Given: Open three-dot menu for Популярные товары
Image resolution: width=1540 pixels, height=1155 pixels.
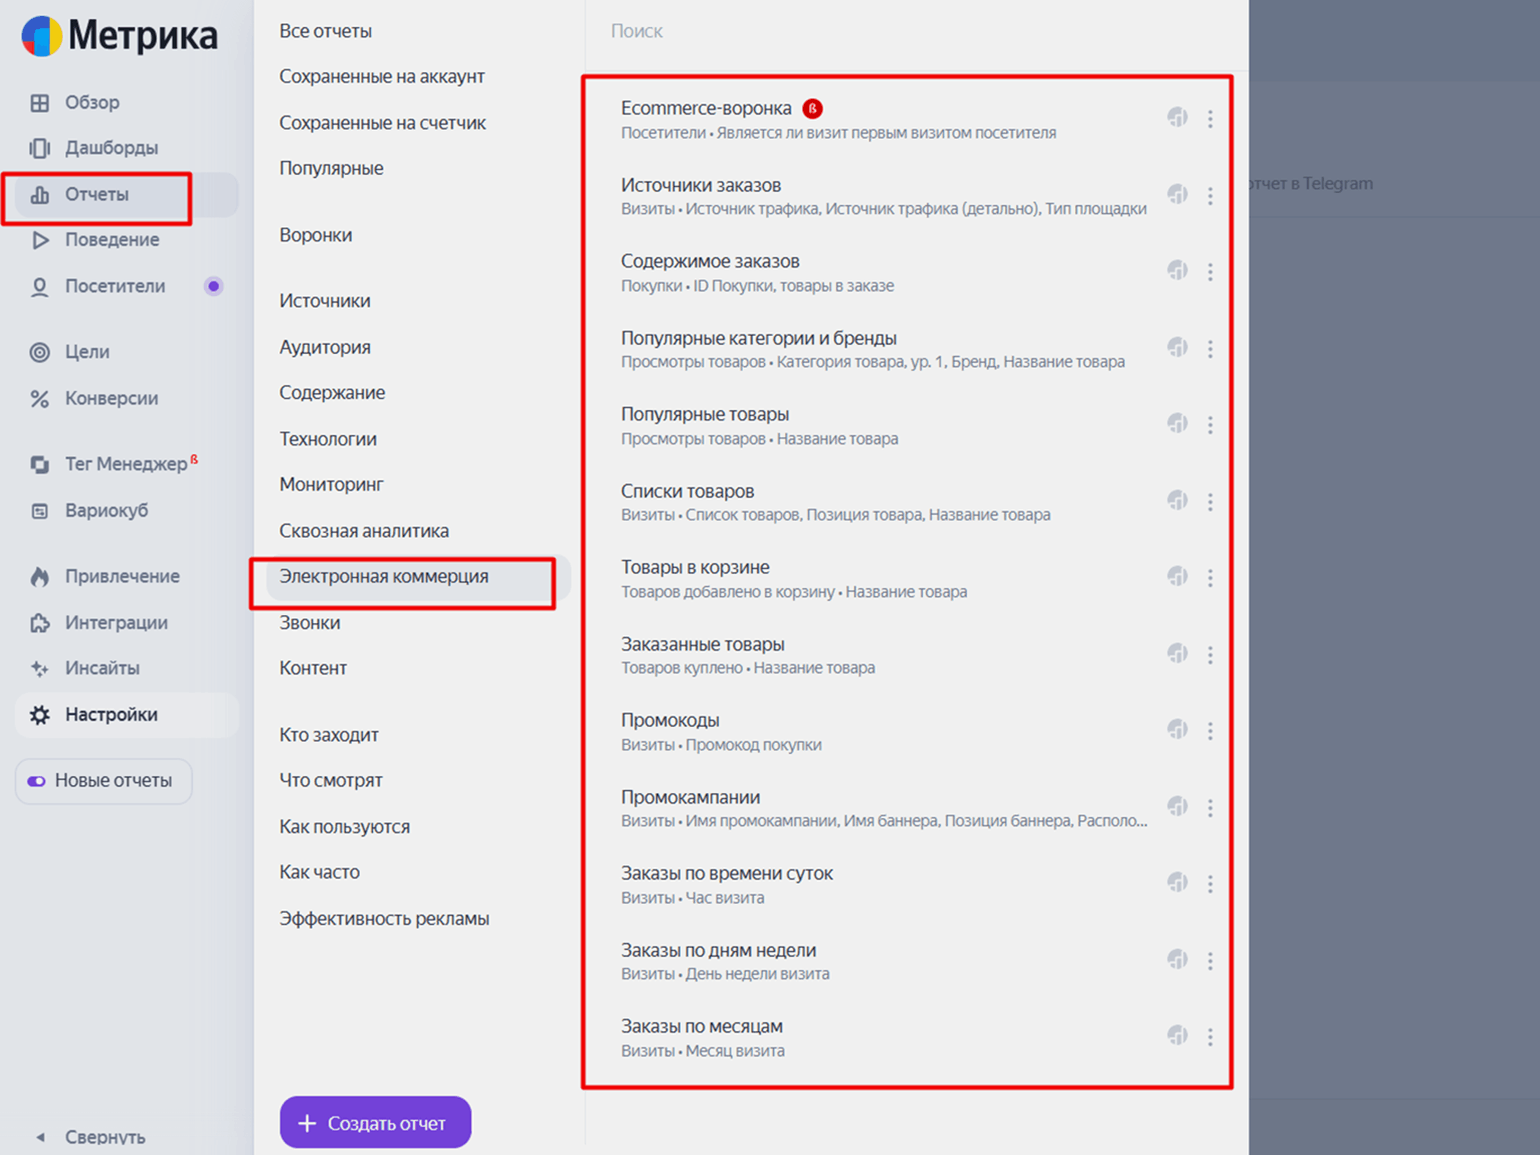Looking at the screenshot, I should pyautogui.click(x=1210, y=425).
